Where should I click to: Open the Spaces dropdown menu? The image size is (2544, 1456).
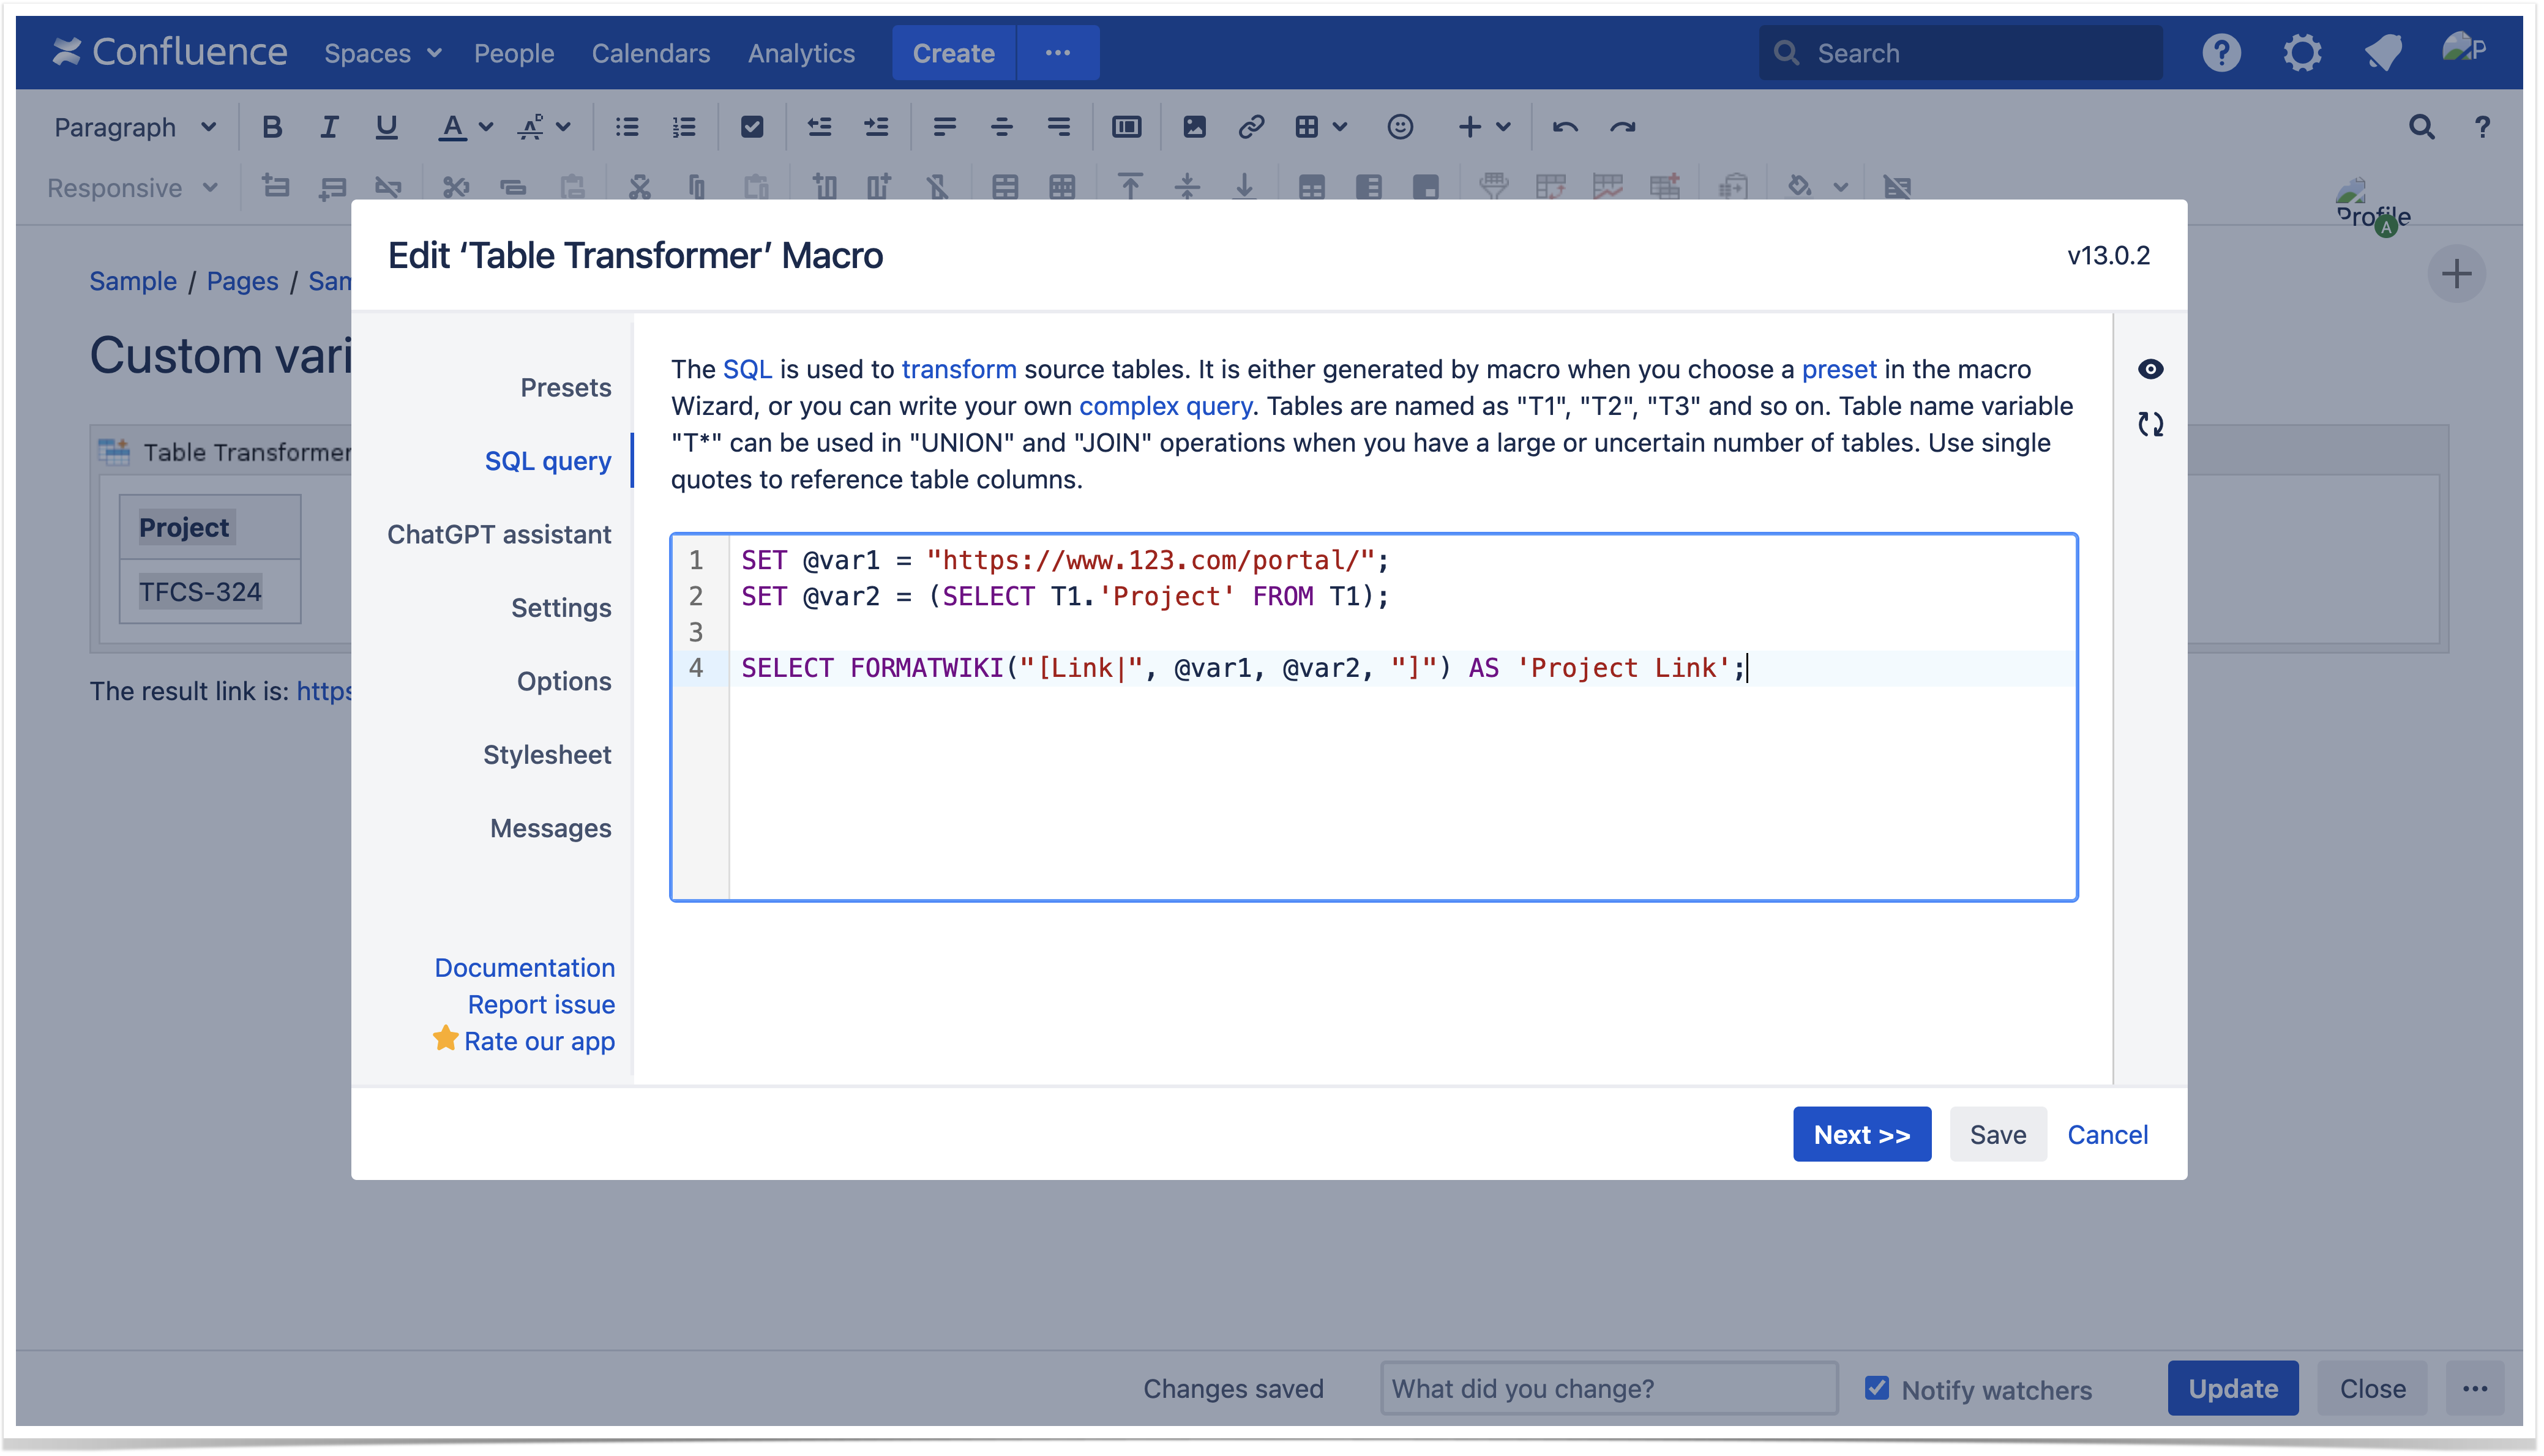pyautogui.click(x=382, y=53)
